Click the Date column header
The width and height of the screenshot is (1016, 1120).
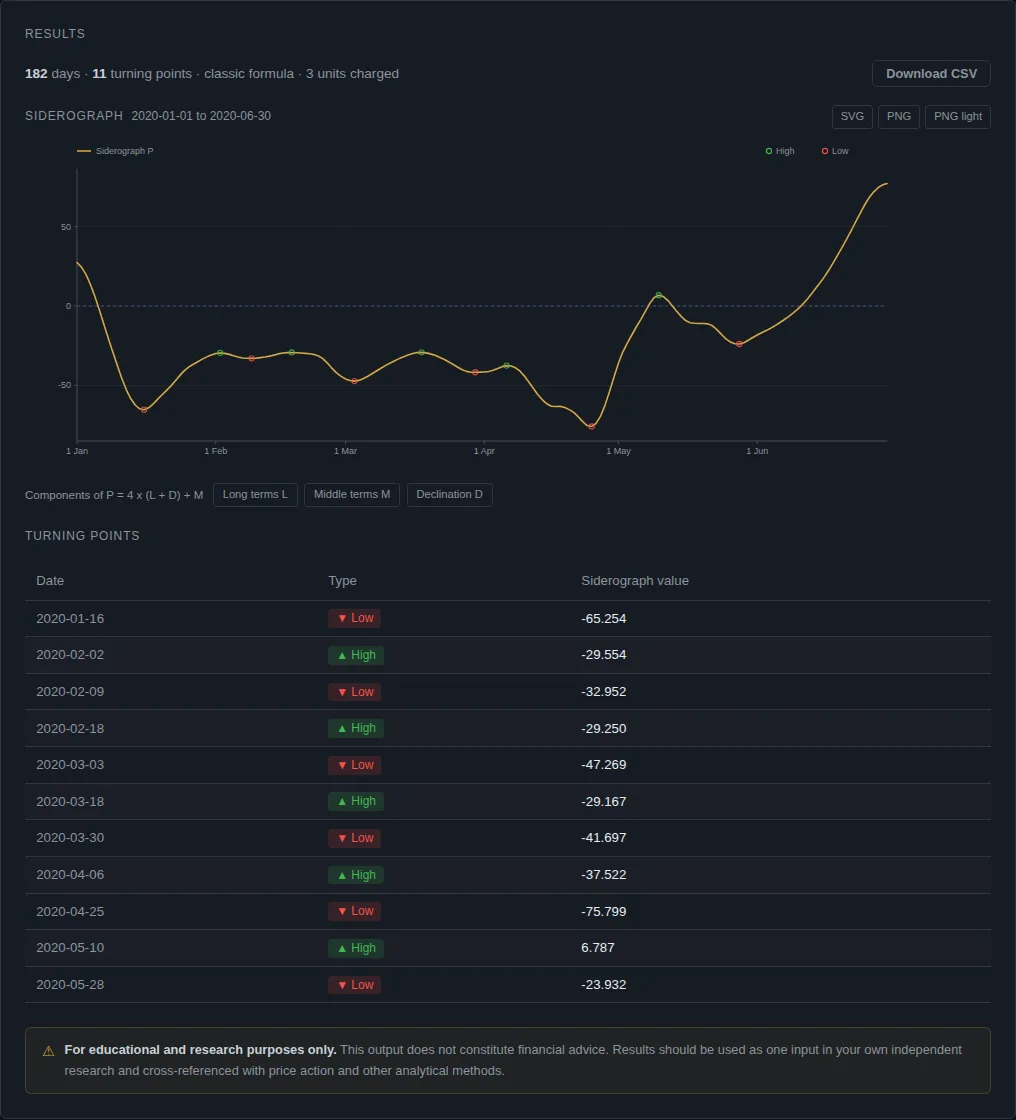point(50,581)
